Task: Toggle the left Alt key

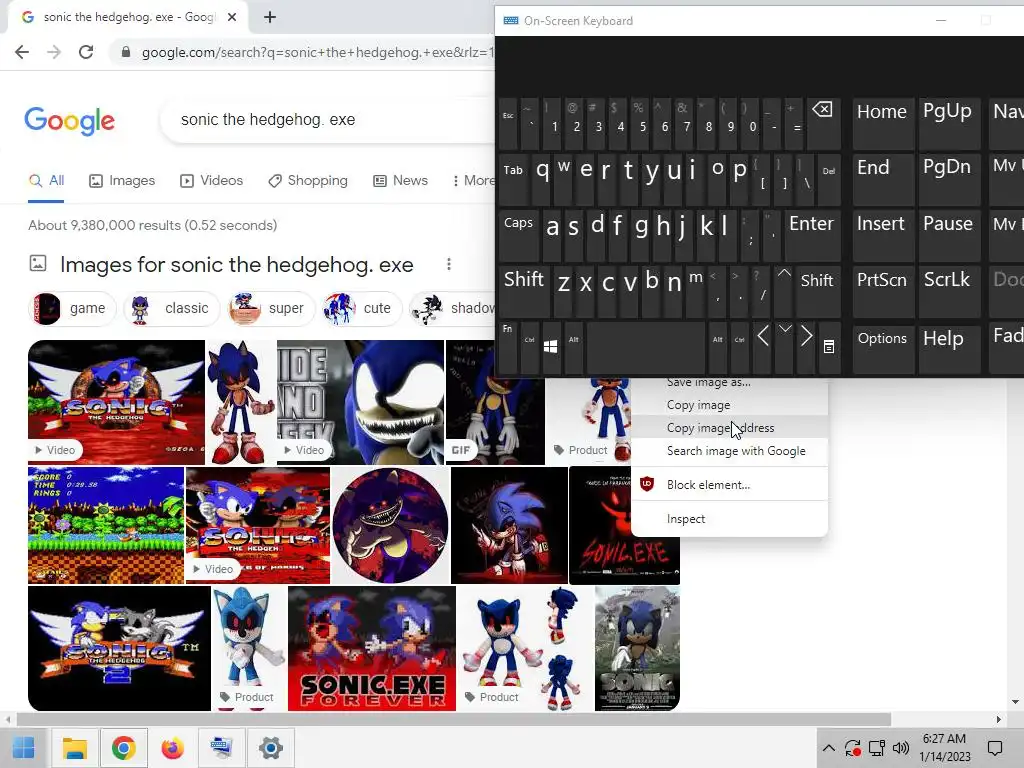Action: [x=573, y=347]
